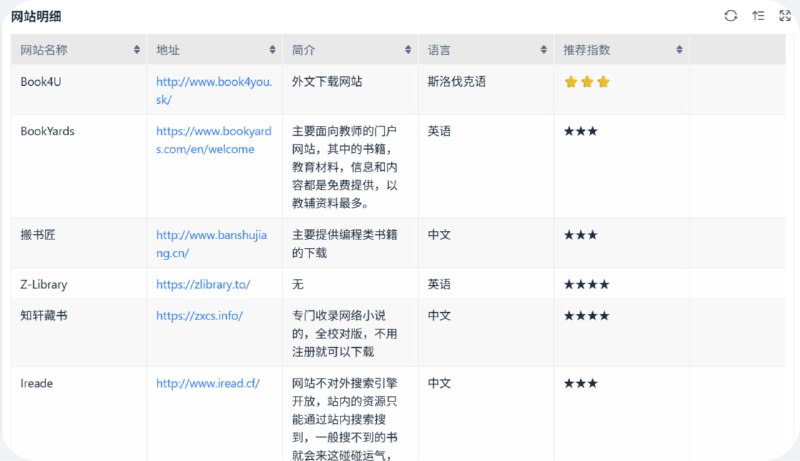Click the refresh icon in the panel header
The width and height of the screenshot is (800, 461).
[731, 16]
